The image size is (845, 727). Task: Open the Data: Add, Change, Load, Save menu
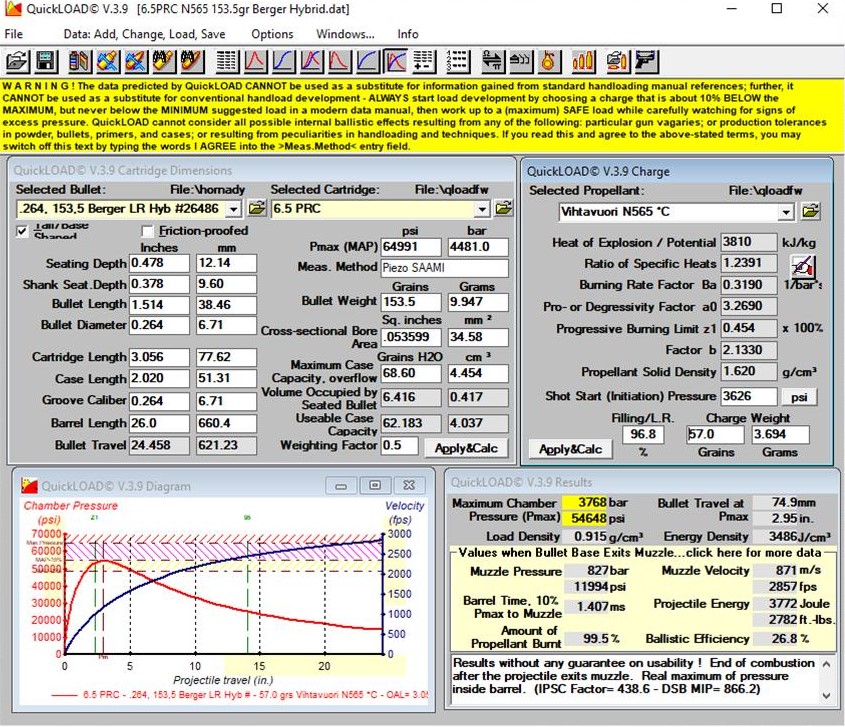144,34
